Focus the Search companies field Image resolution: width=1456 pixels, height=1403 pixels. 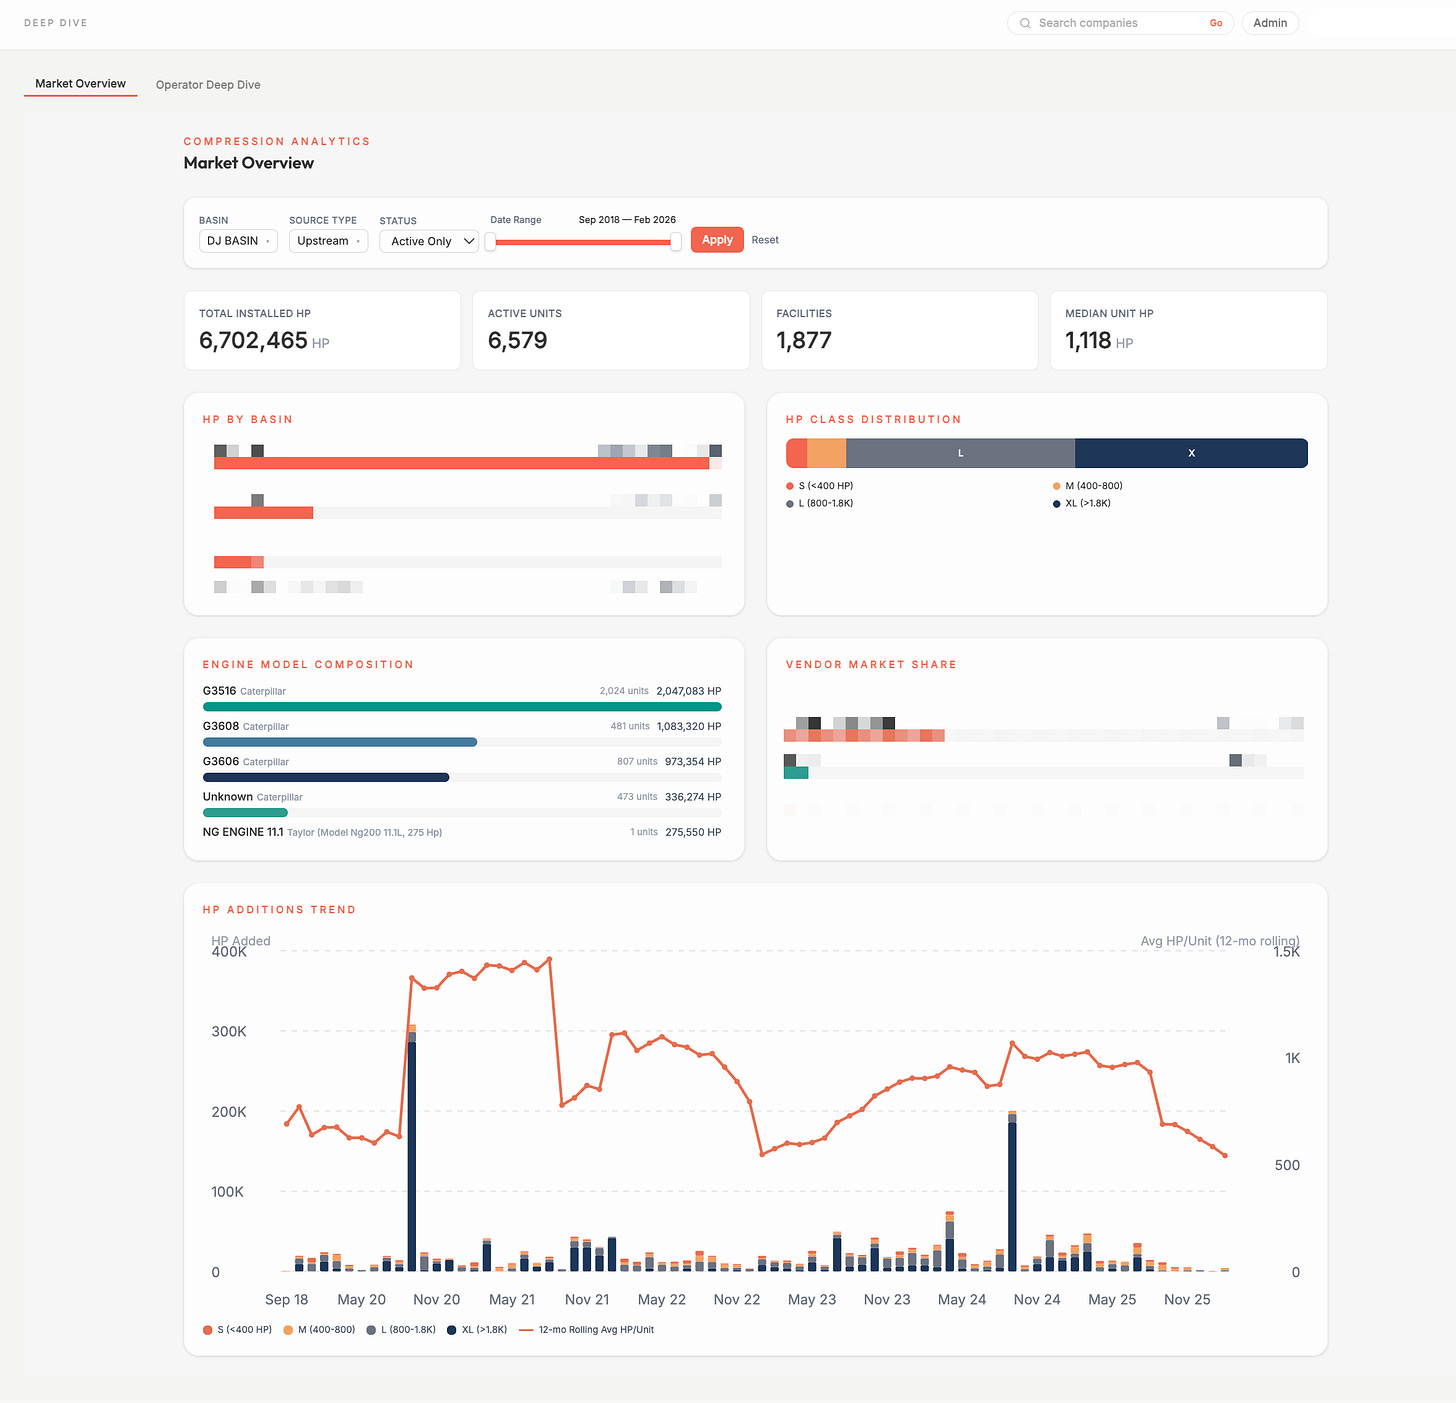1118,23
